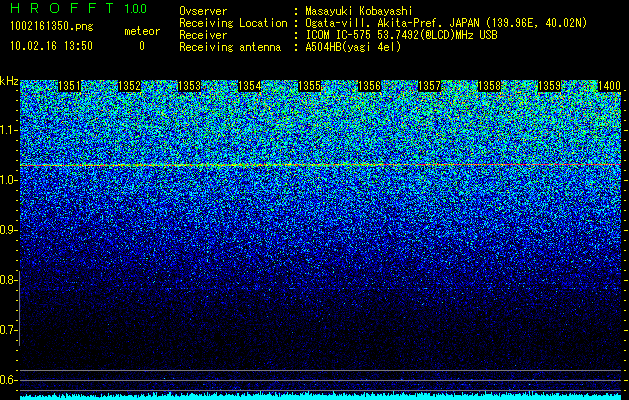Click the meteor count value 0
The width and height of the screenshot is (629, 400).
click(x=142, y=46)
